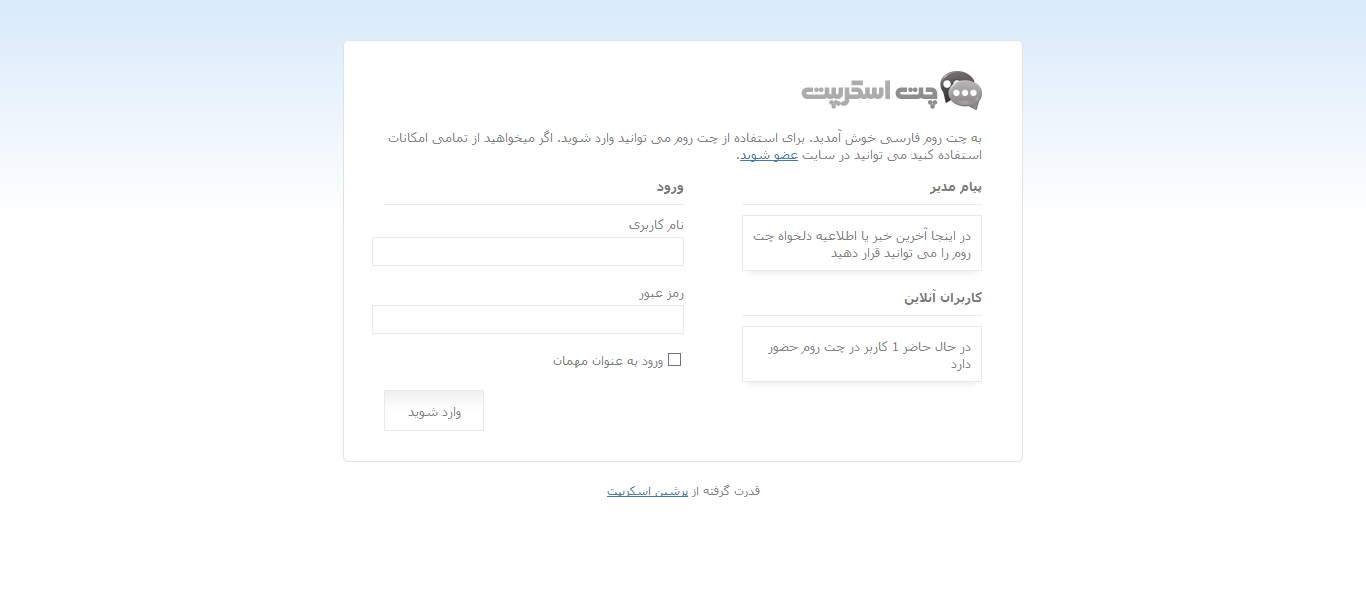Click the chat bubble logo icon
This screenshot has width=1366, height=597.
(961, 91)
